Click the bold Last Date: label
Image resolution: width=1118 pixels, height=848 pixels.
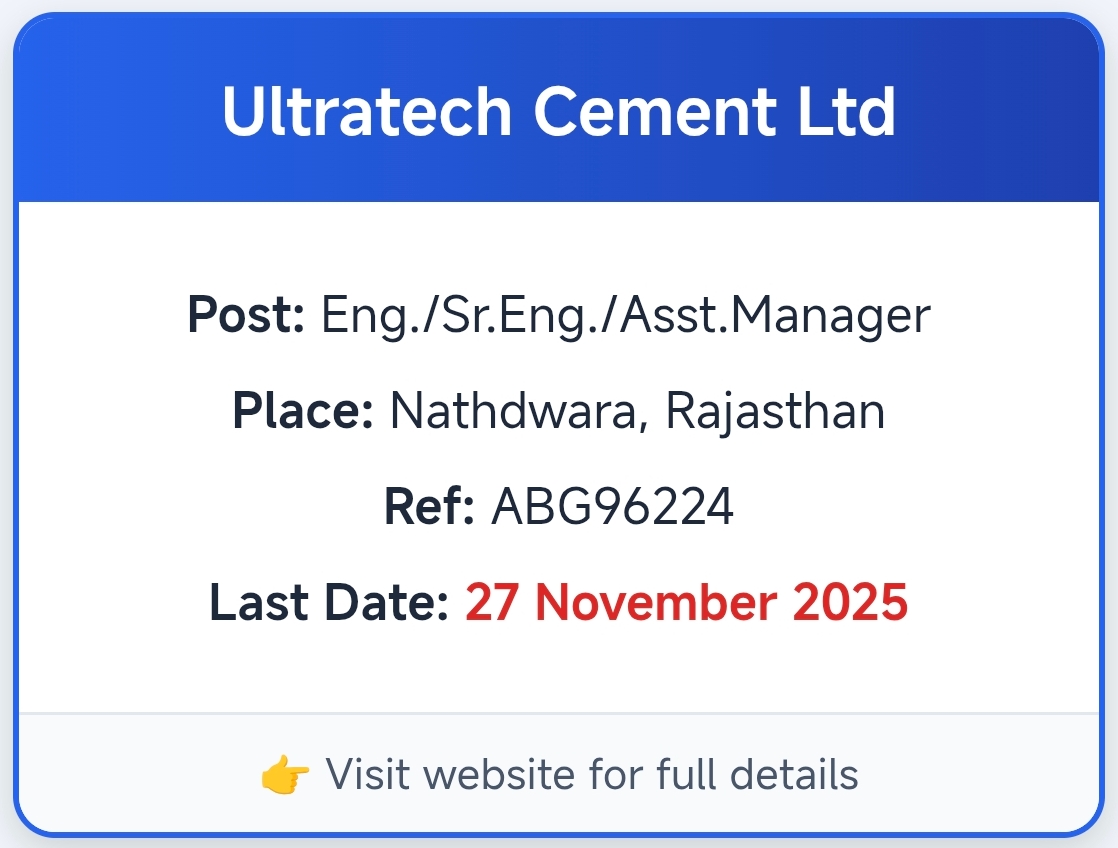(x=329, y=603)
